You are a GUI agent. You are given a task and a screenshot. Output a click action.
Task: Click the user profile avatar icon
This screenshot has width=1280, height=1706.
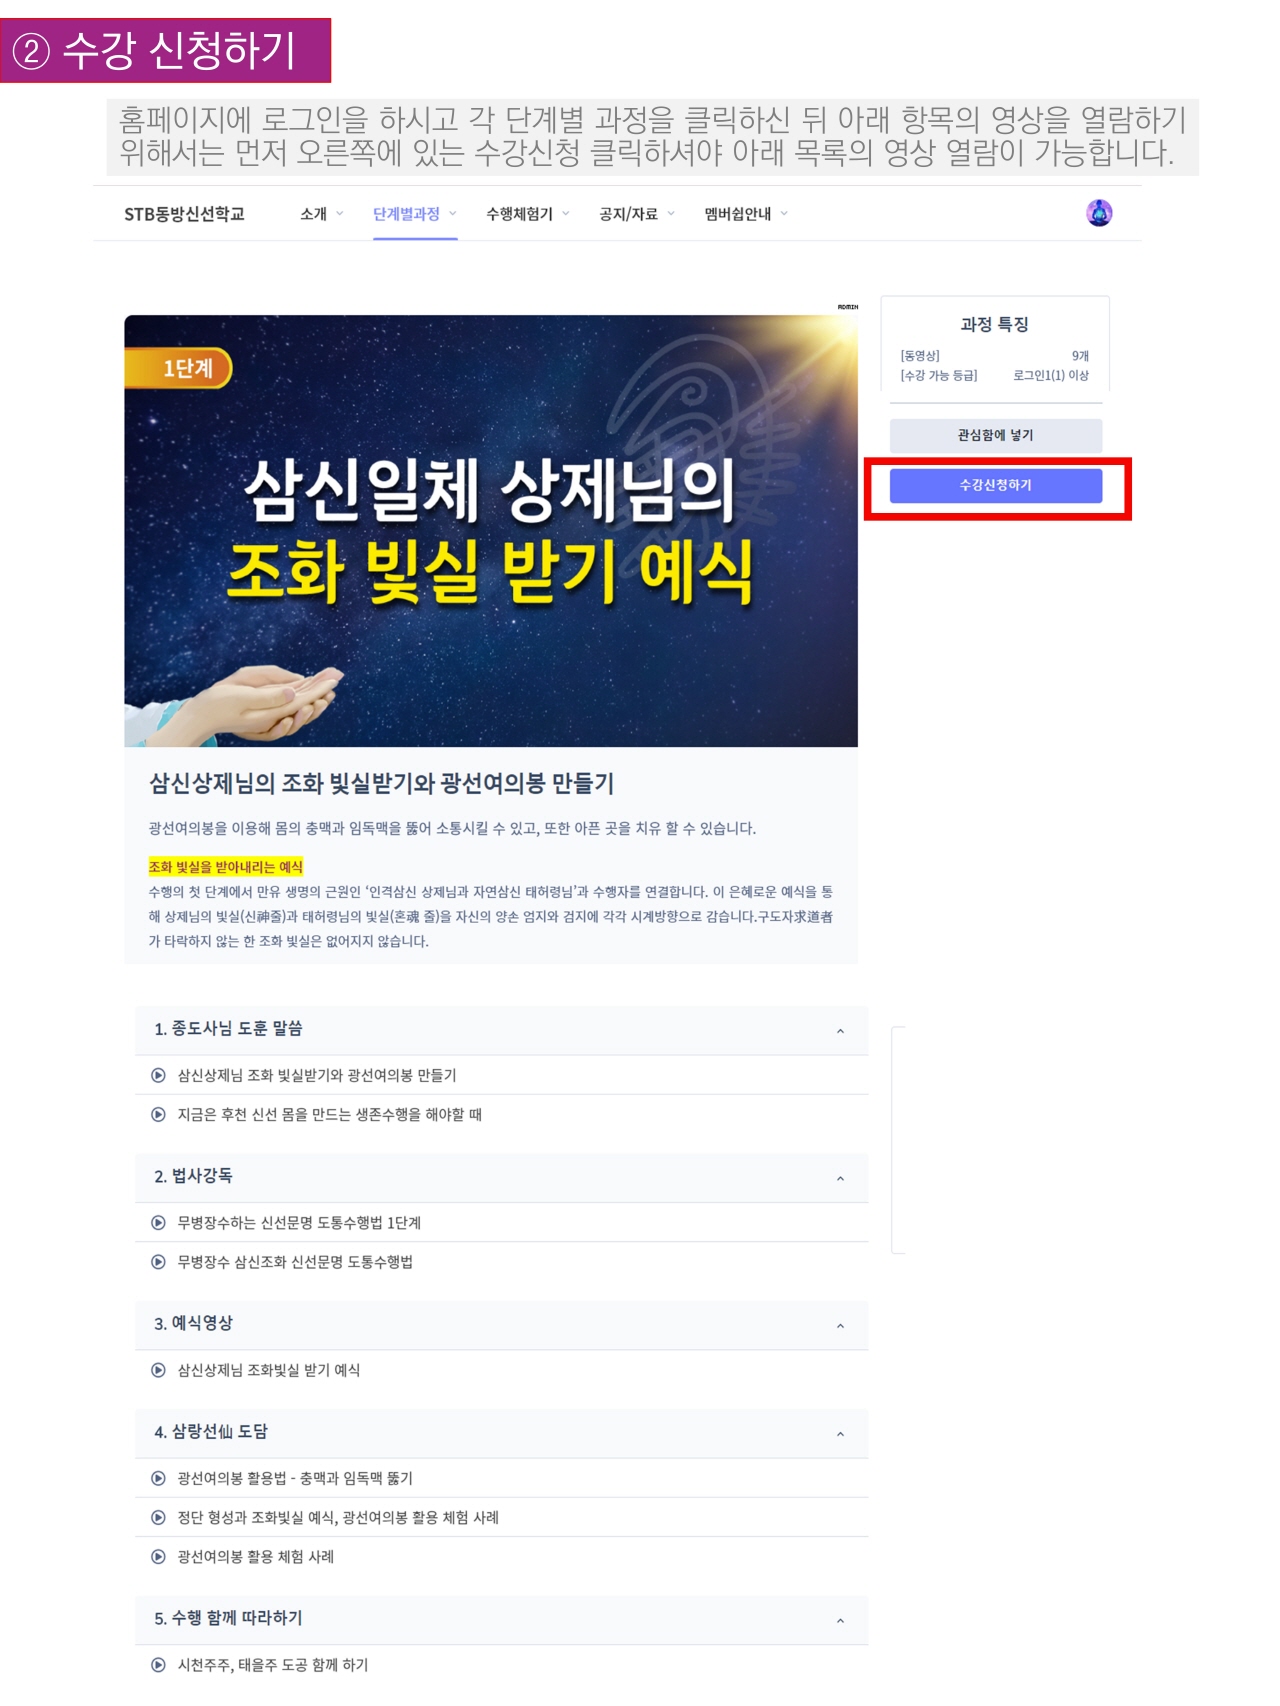coord(1099,213)
